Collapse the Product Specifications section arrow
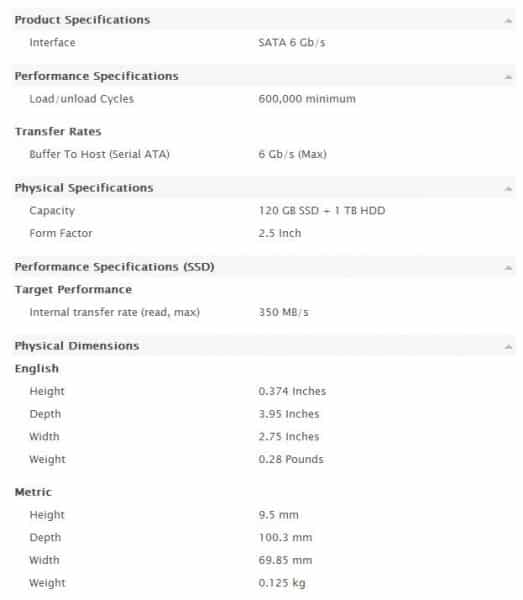Screen dimensions: 523x600 click(x=508, y=20)
